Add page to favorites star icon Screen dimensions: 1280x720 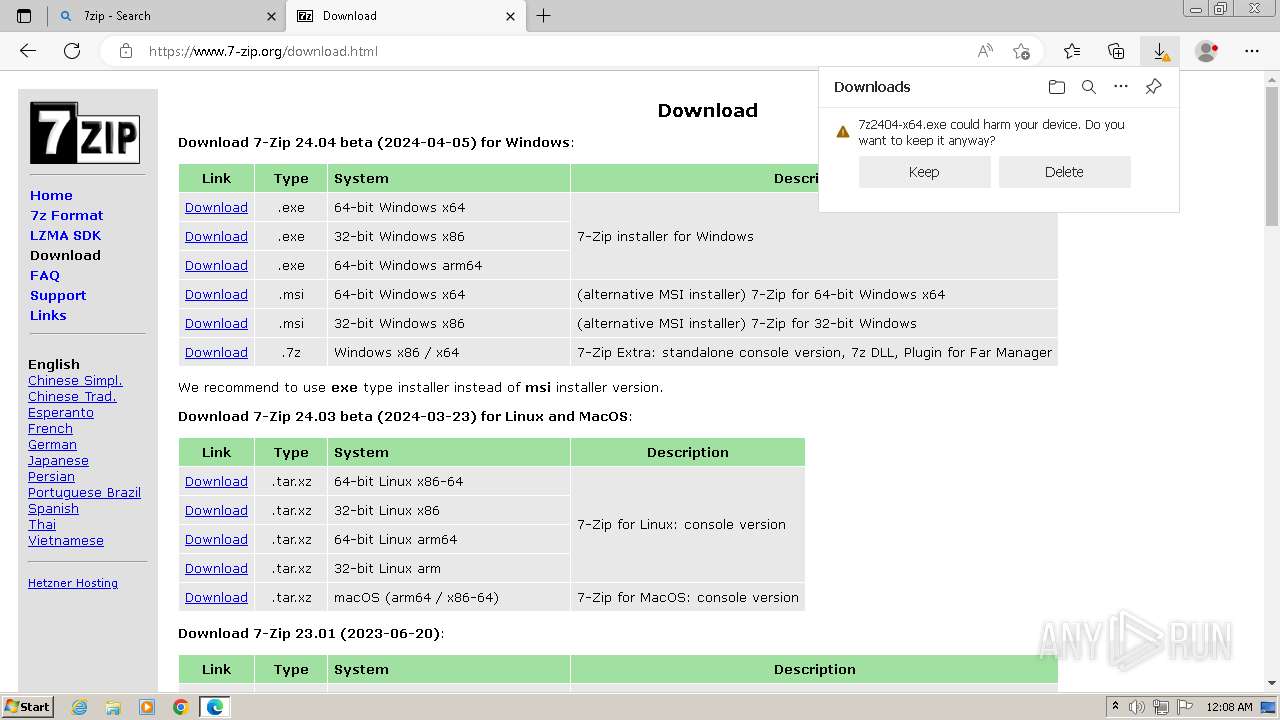pyautogui.click(x=1021, y=51)
